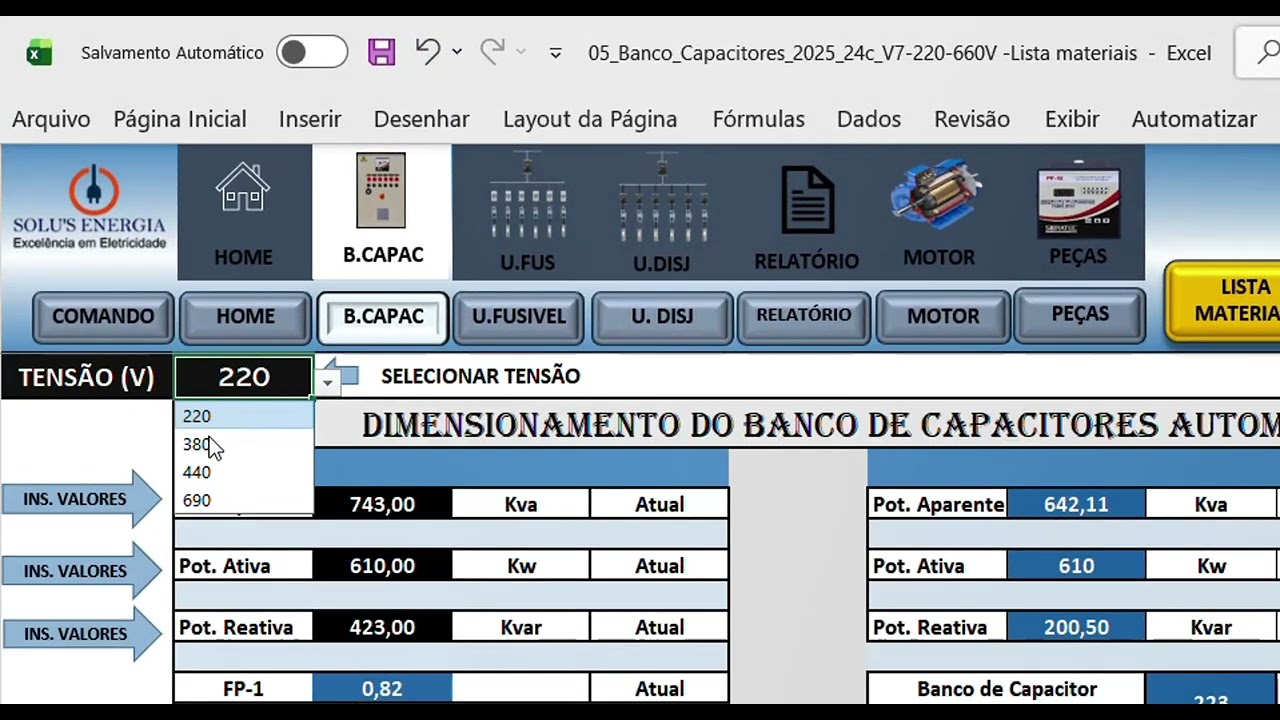Switch to Layout da Página tab
The height and width of the screenshot is (720, 1280).
click(x=590, y=119)
